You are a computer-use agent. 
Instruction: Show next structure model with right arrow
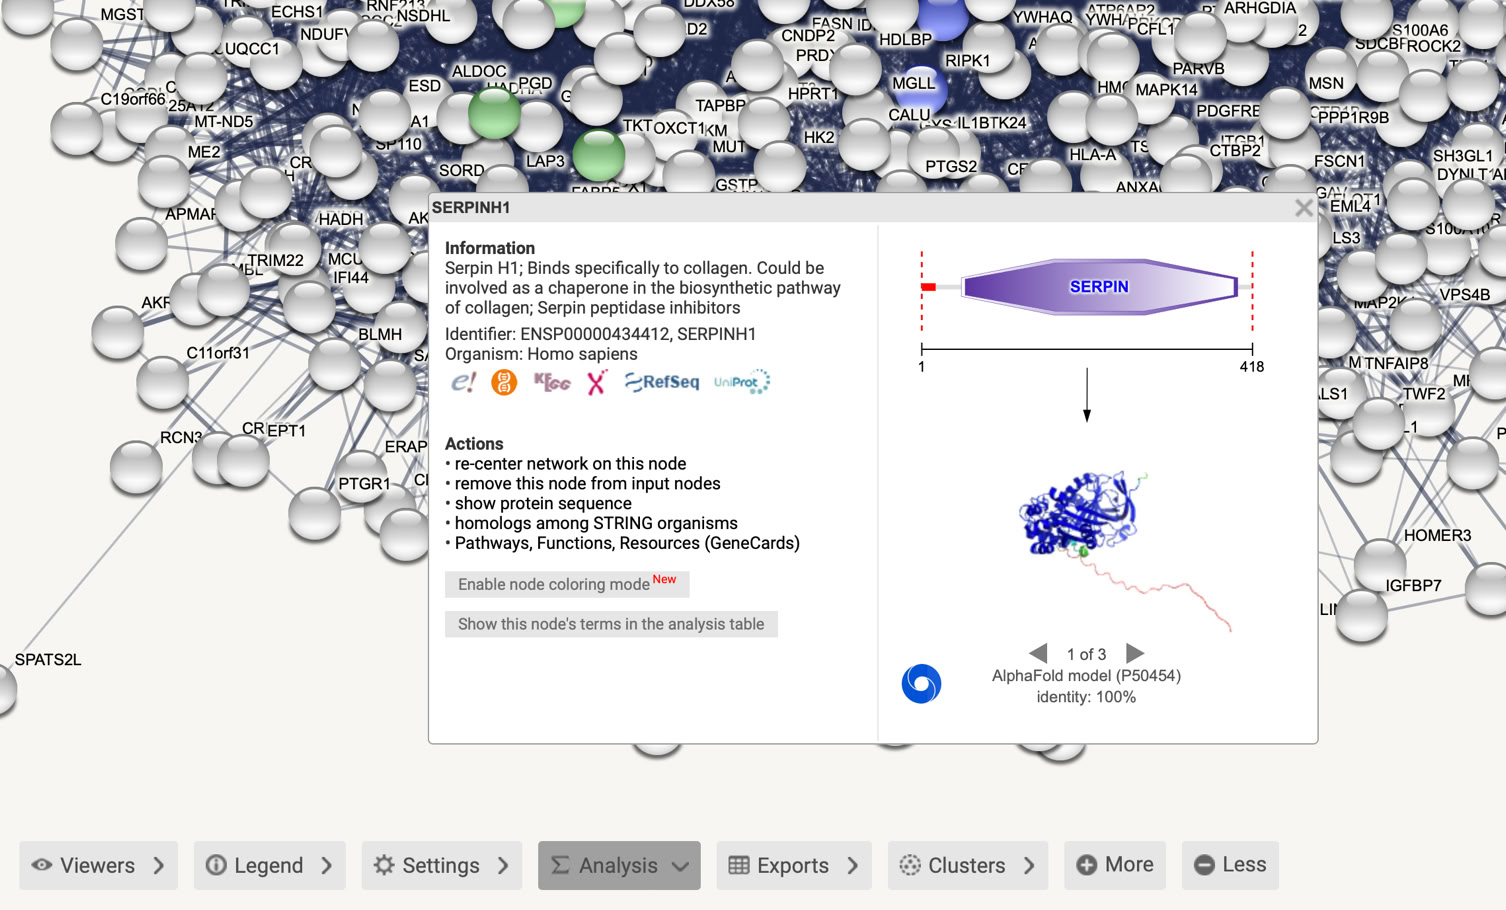click(x=1135, y=653)
